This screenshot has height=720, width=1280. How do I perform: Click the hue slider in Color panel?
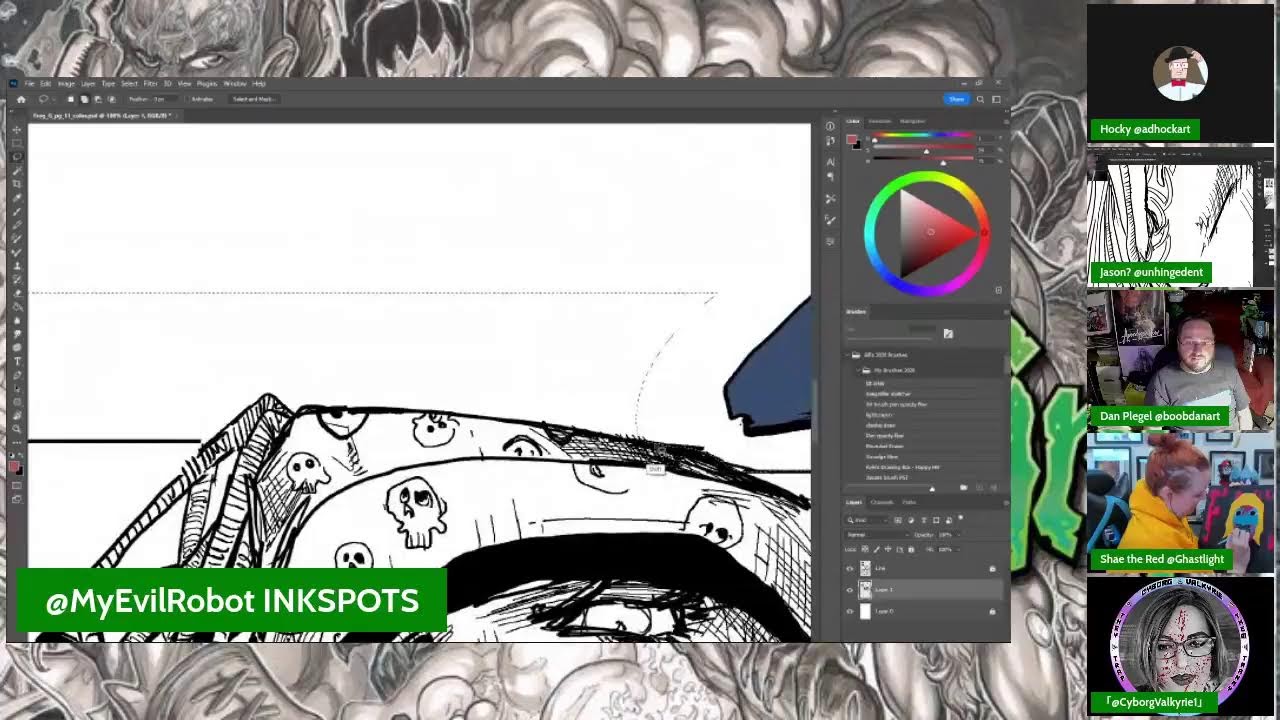(922, 135)
